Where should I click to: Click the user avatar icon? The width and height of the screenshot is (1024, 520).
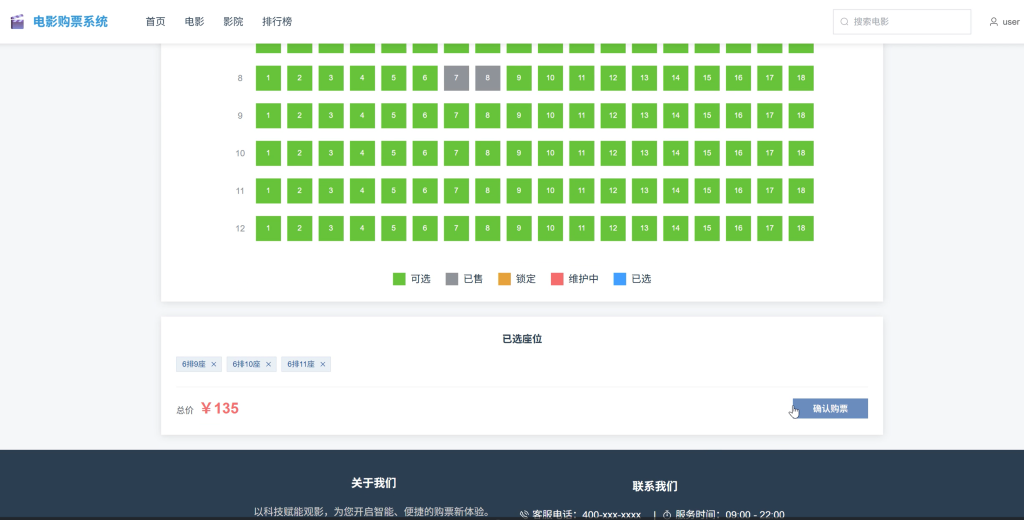(x=993, y=22)
